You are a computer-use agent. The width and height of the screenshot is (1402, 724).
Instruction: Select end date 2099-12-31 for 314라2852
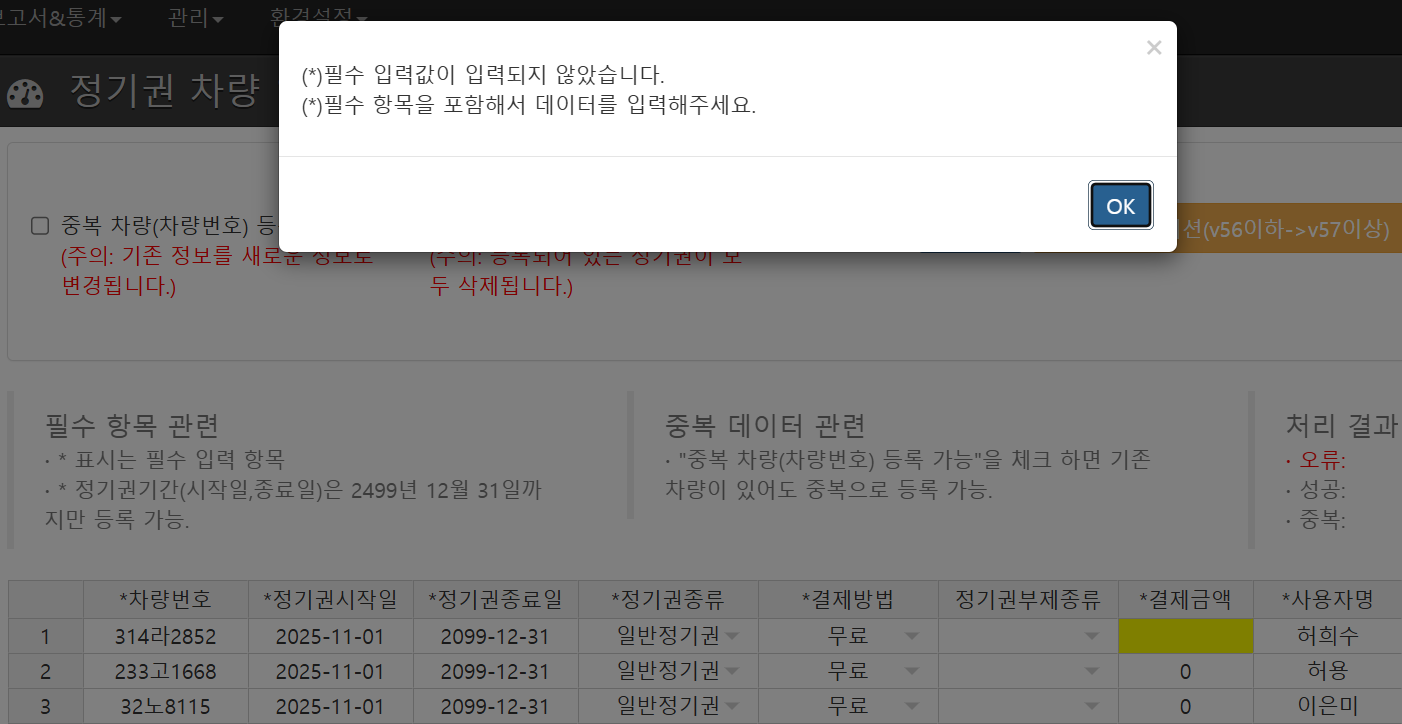point(495,636)
